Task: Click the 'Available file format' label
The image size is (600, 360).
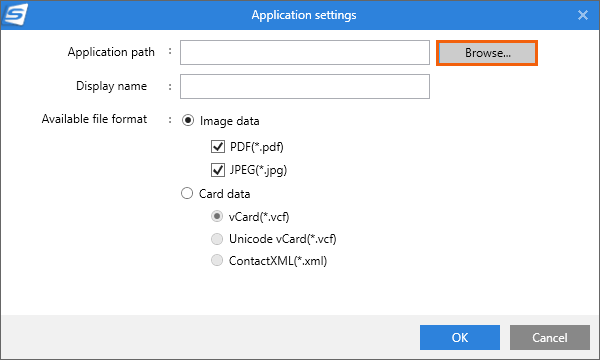Action: (94, 119)
